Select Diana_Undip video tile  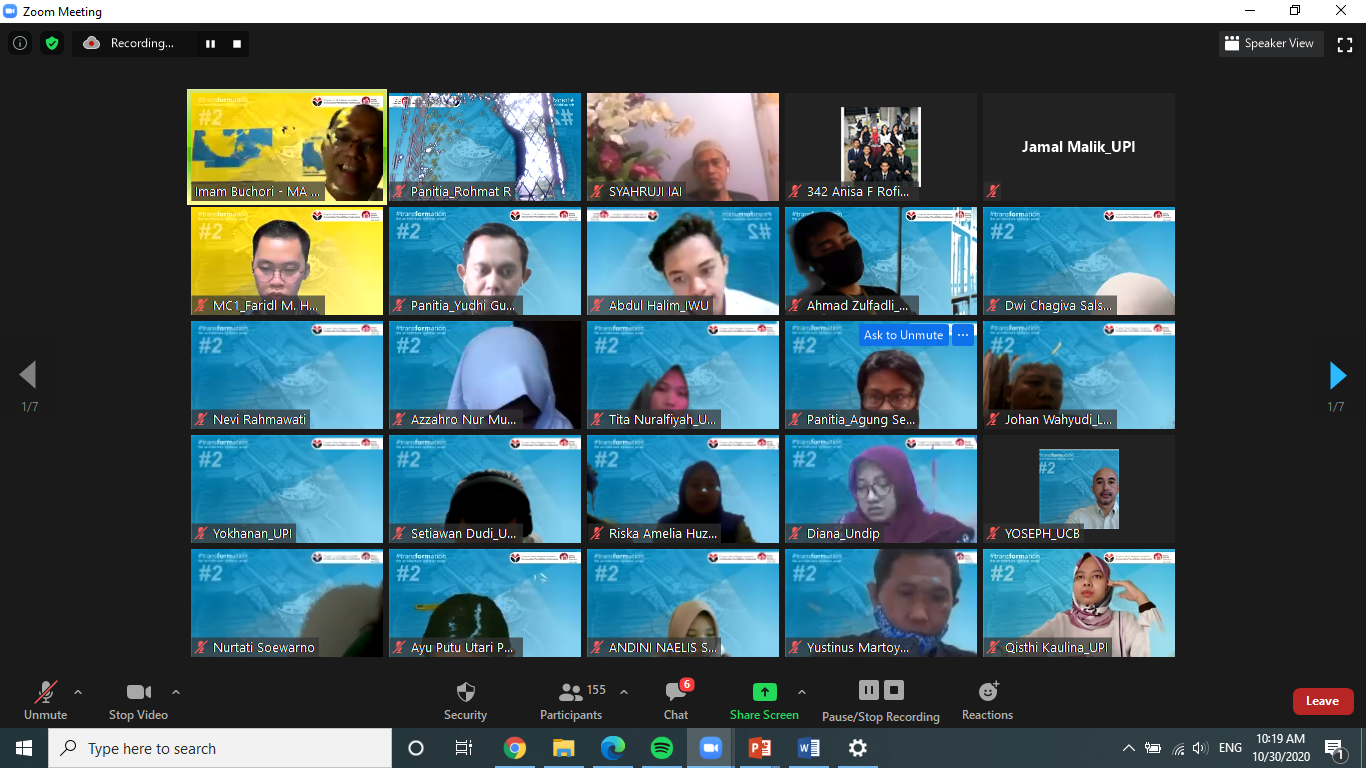(881, 489)
